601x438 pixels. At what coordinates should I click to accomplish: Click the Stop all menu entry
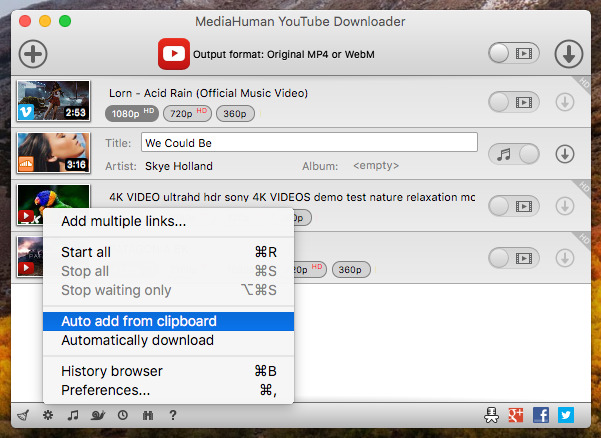pos(168,271)
